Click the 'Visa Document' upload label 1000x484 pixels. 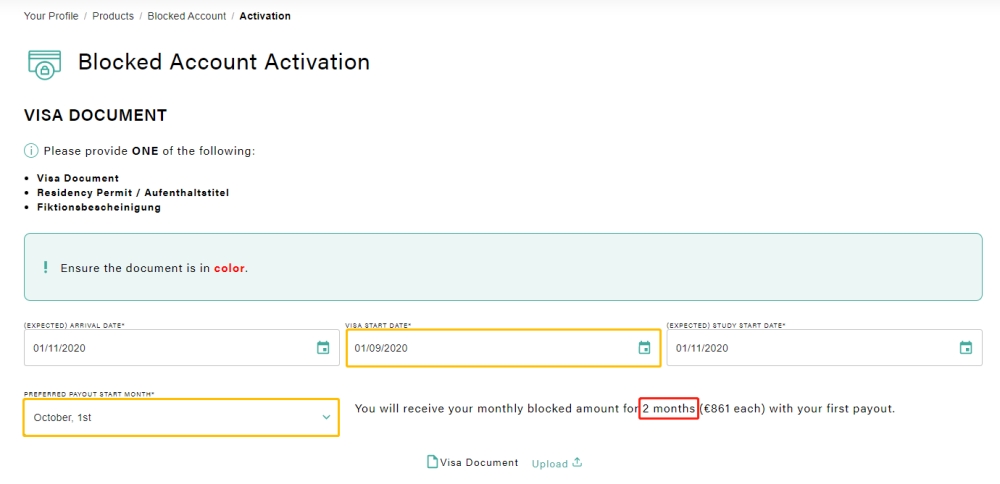479,462
